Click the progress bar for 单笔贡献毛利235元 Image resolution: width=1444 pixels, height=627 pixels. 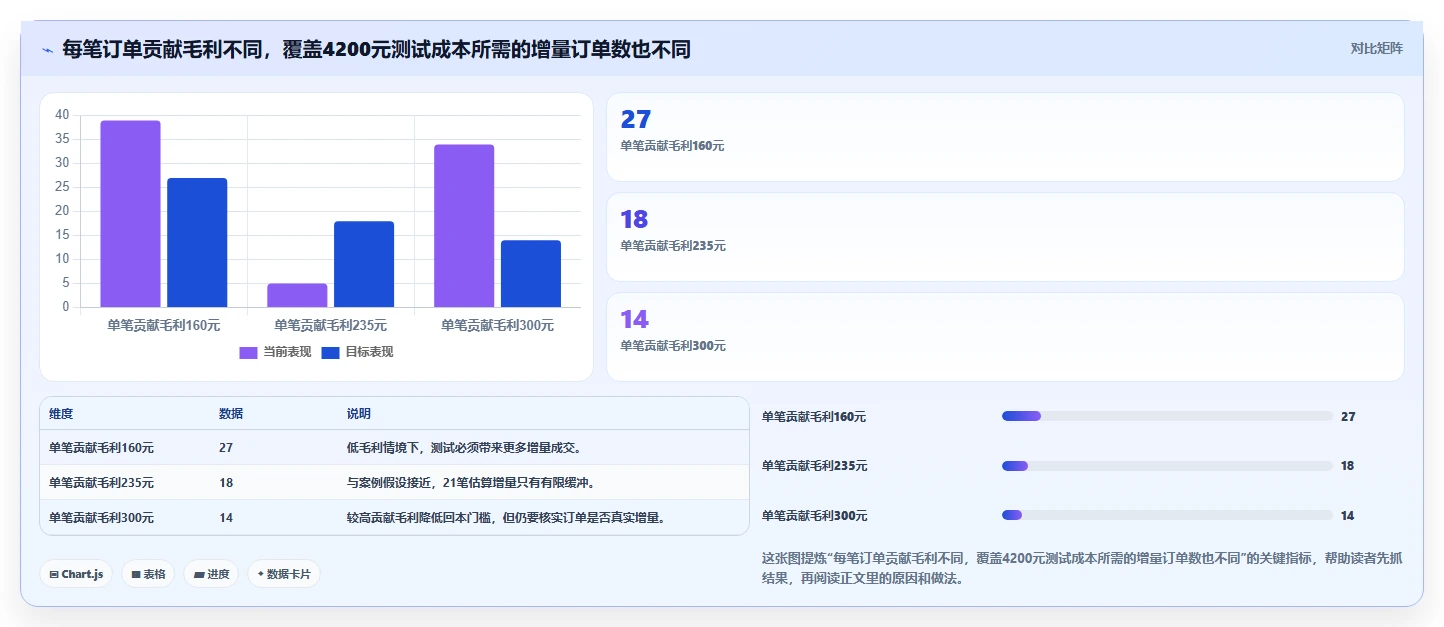pyautogui.click(x=1167, y=466)
